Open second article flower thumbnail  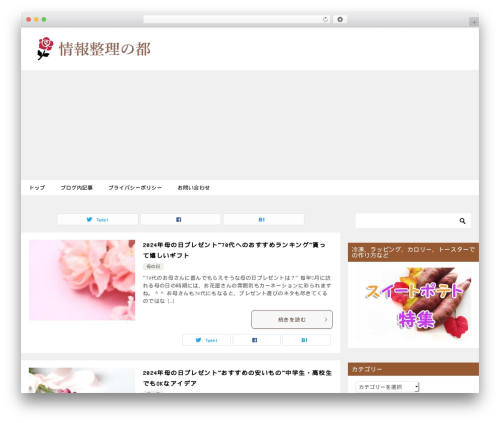tap(82, 380)
